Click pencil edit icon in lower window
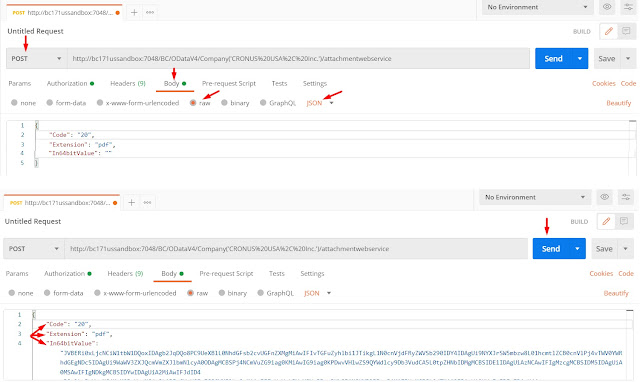 pos(606,222)
